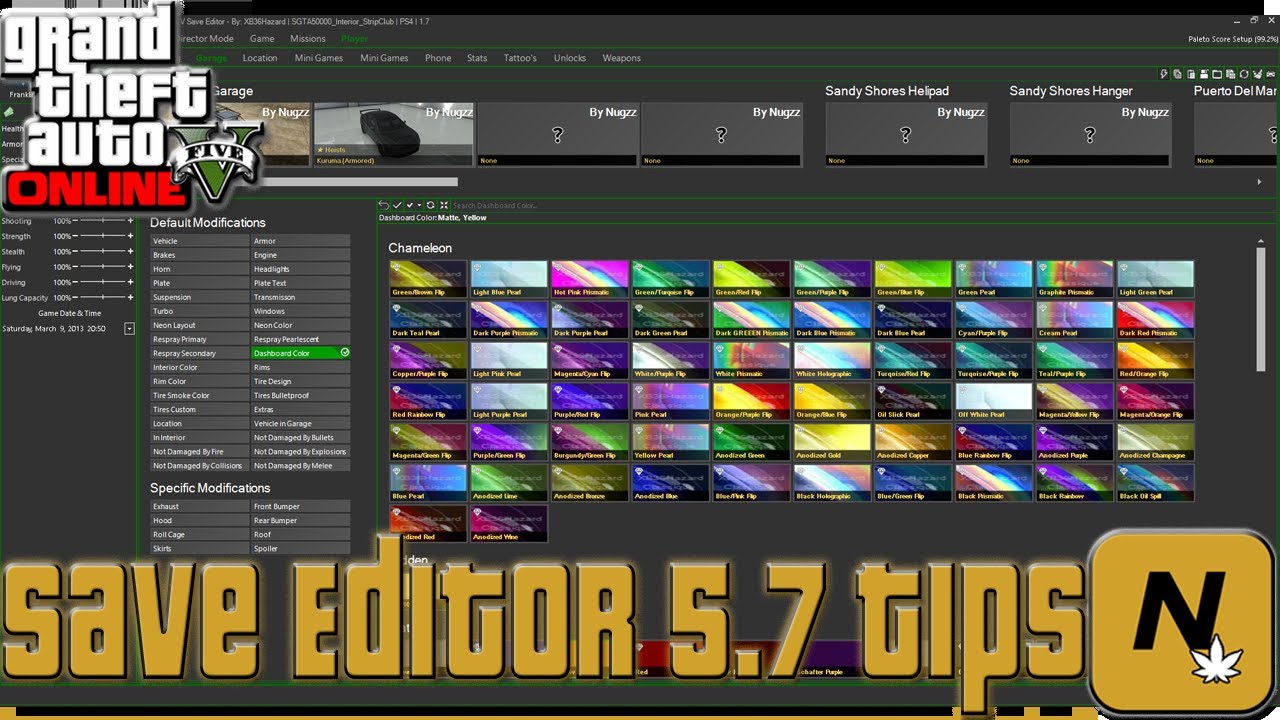Click the undo arrow beside the dashboard color search
This screenshot has height=720, width=1280.
[384, 205]
